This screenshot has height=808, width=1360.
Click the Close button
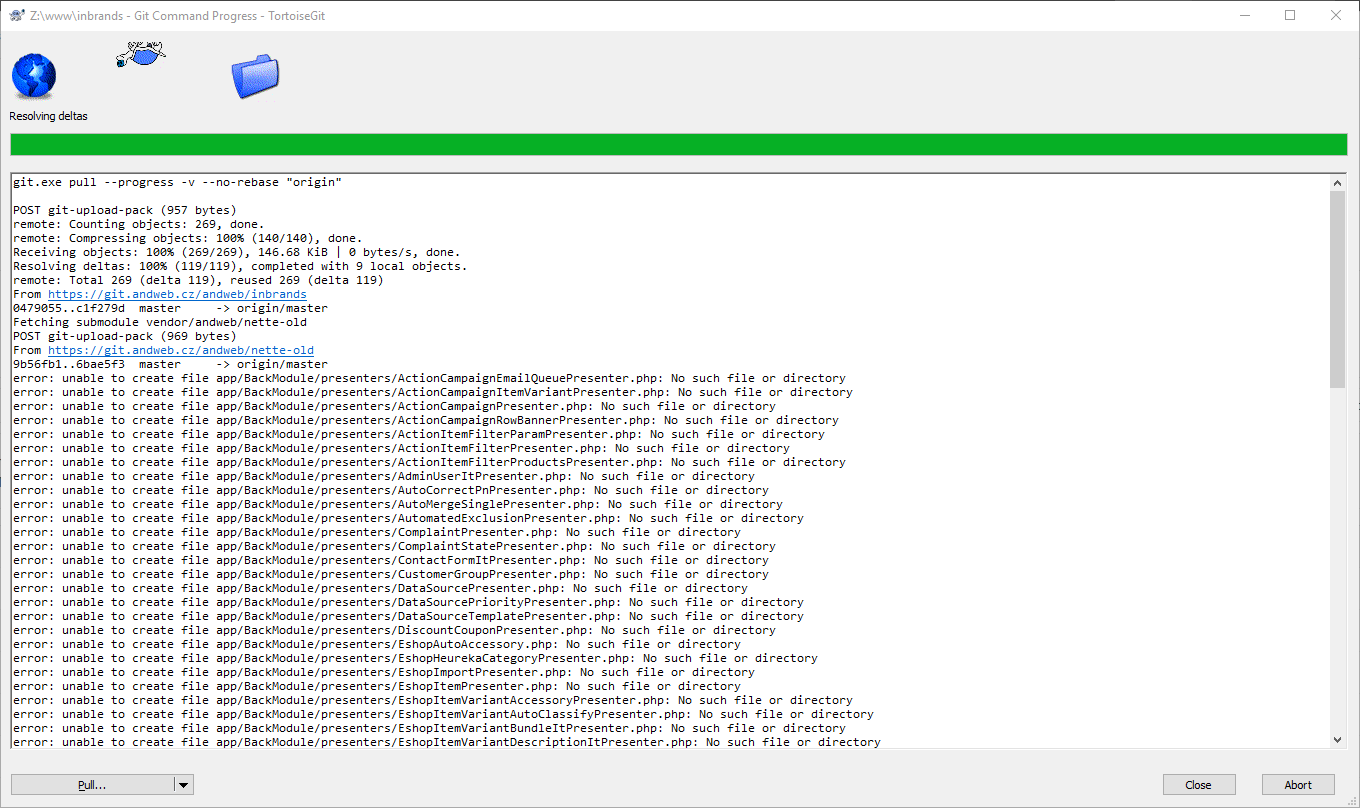click(x=1199, y=785)
